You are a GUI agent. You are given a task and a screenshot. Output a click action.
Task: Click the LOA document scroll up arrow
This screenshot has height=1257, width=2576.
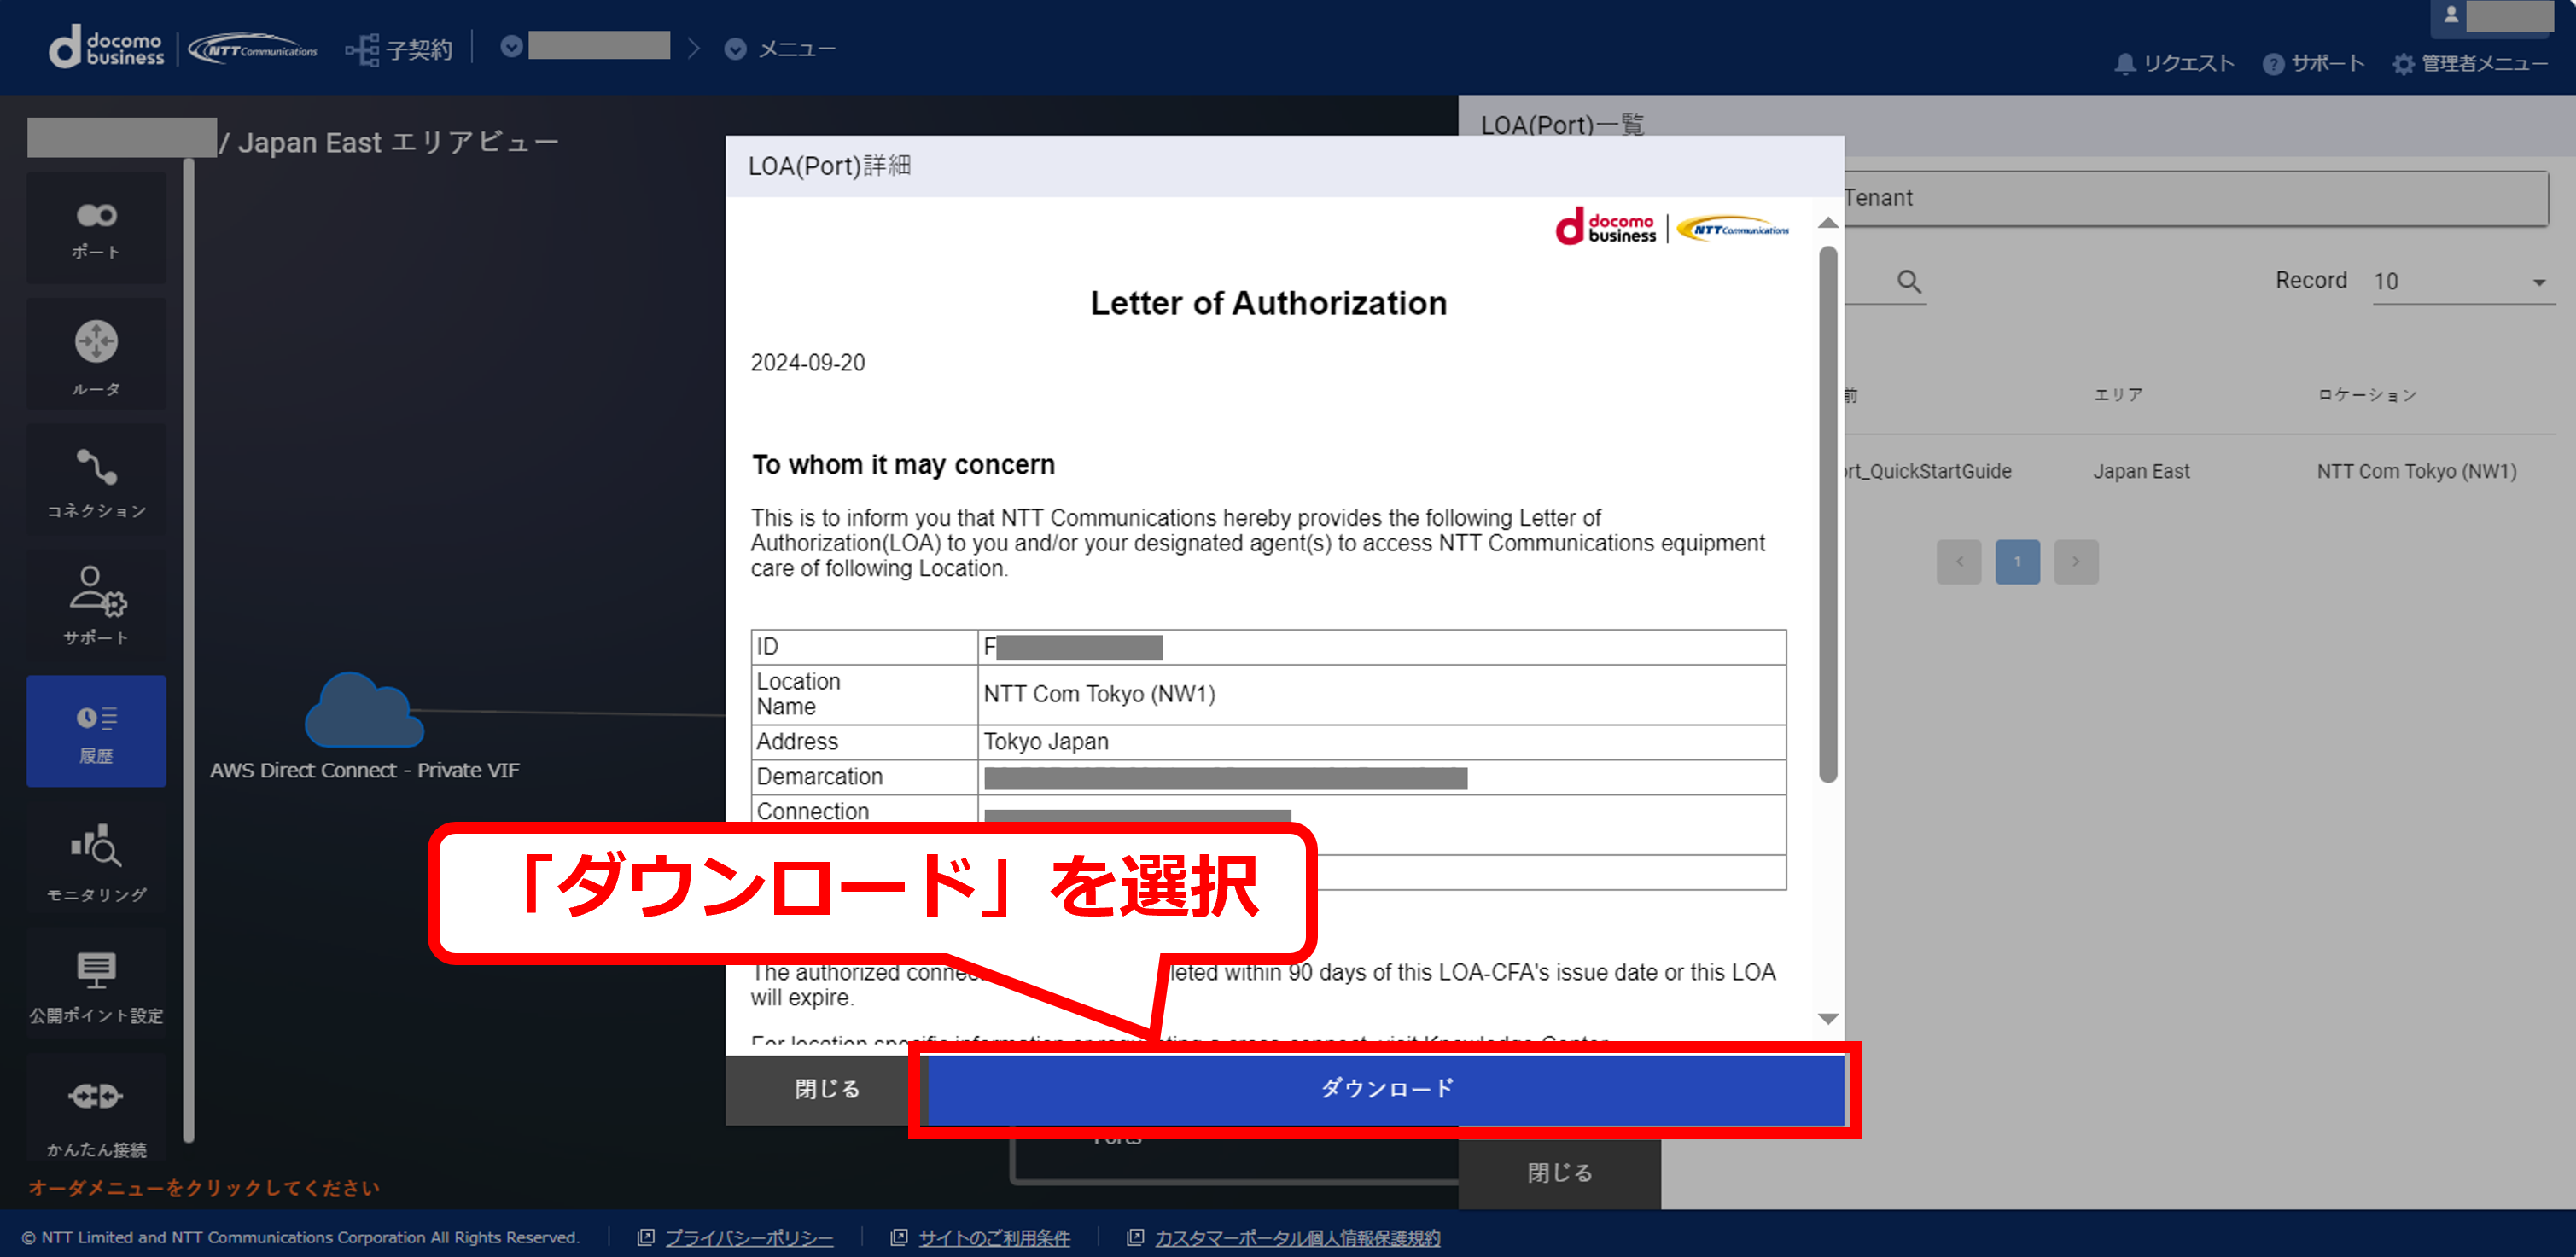(x=1827, y=222)
